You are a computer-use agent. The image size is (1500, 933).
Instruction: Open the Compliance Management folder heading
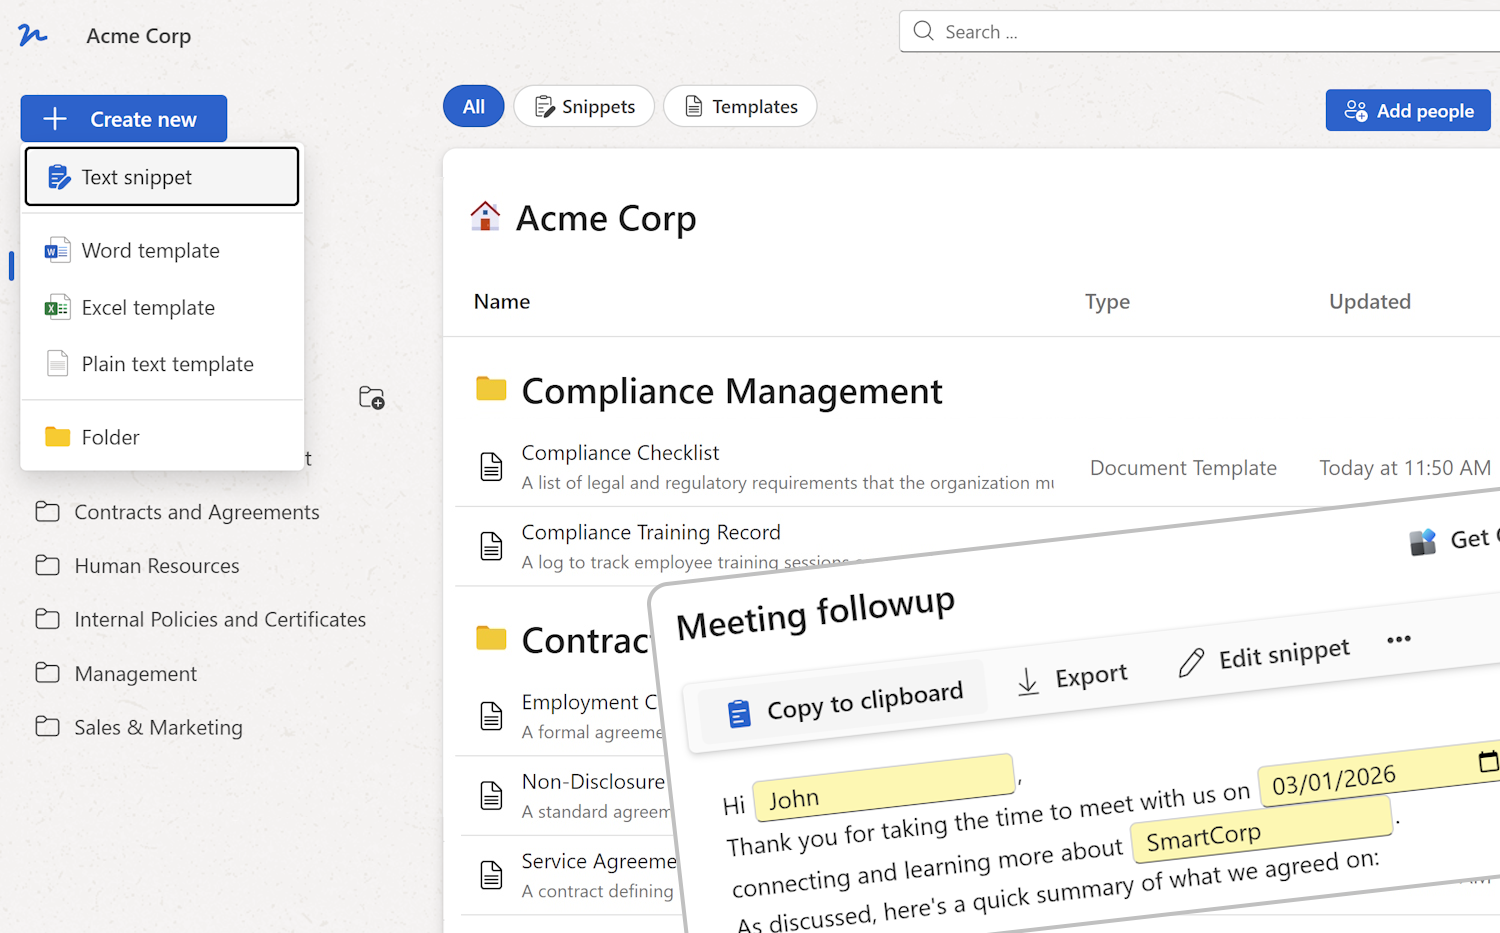pyautogui.click(x=731, y=391)
